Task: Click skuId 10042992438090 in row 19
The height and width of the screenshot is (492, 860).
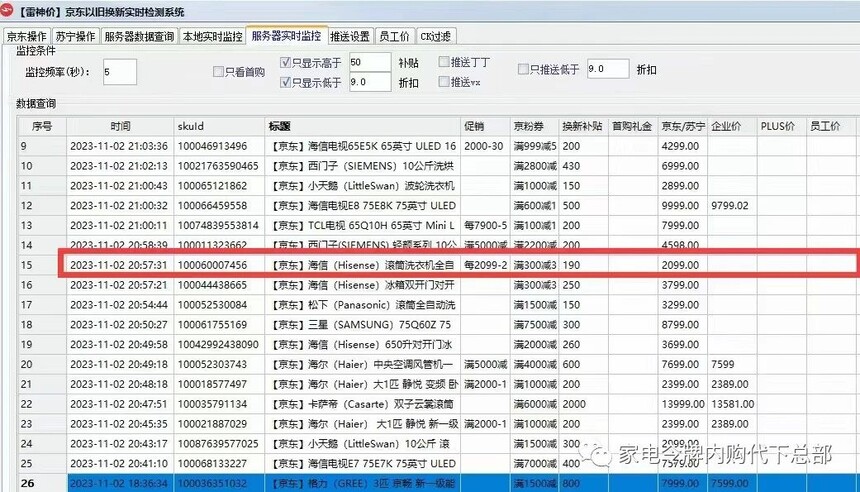Action: (218, 344)
